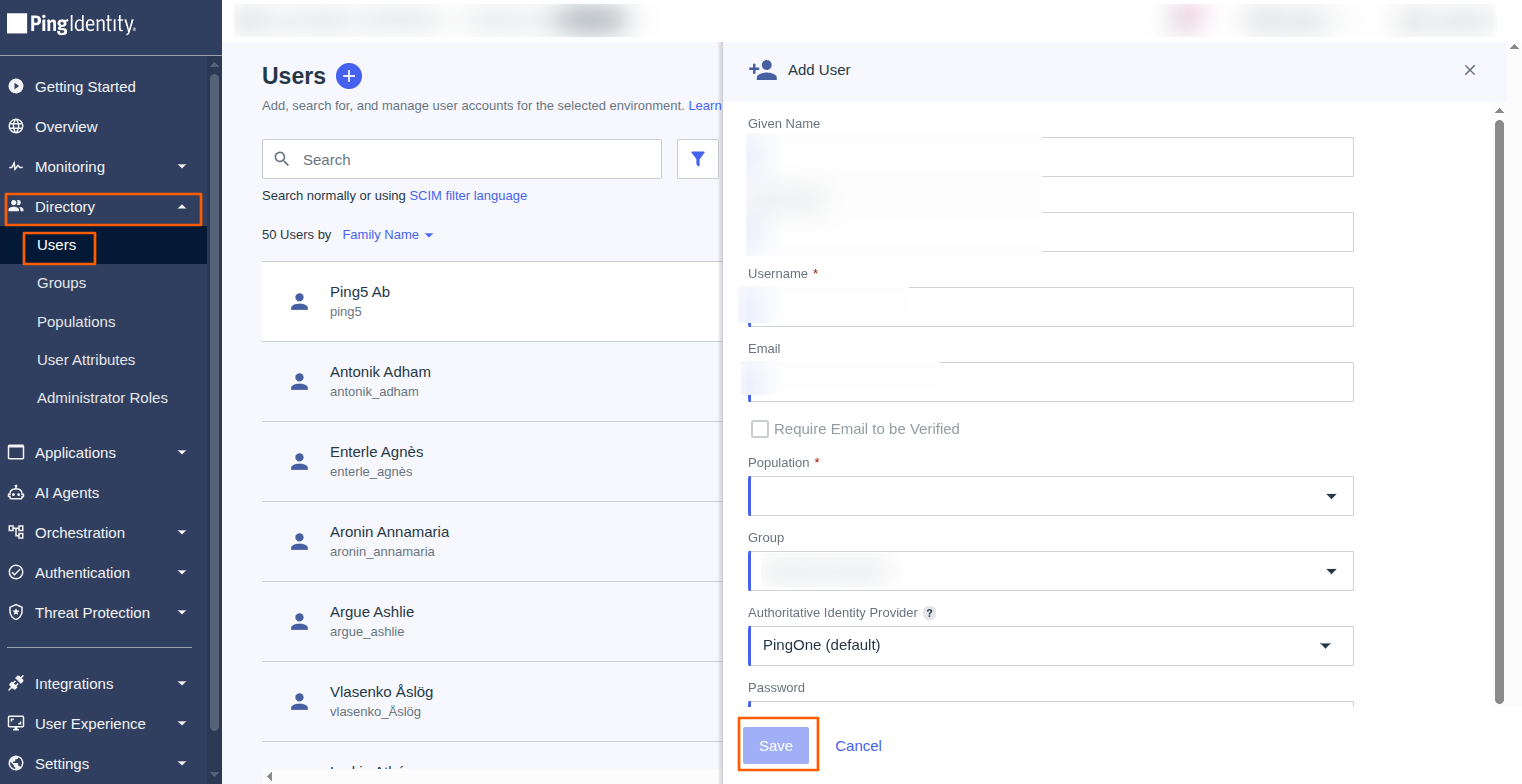Close the Add User panel

pyautogui.click(x=1470, y=70)
